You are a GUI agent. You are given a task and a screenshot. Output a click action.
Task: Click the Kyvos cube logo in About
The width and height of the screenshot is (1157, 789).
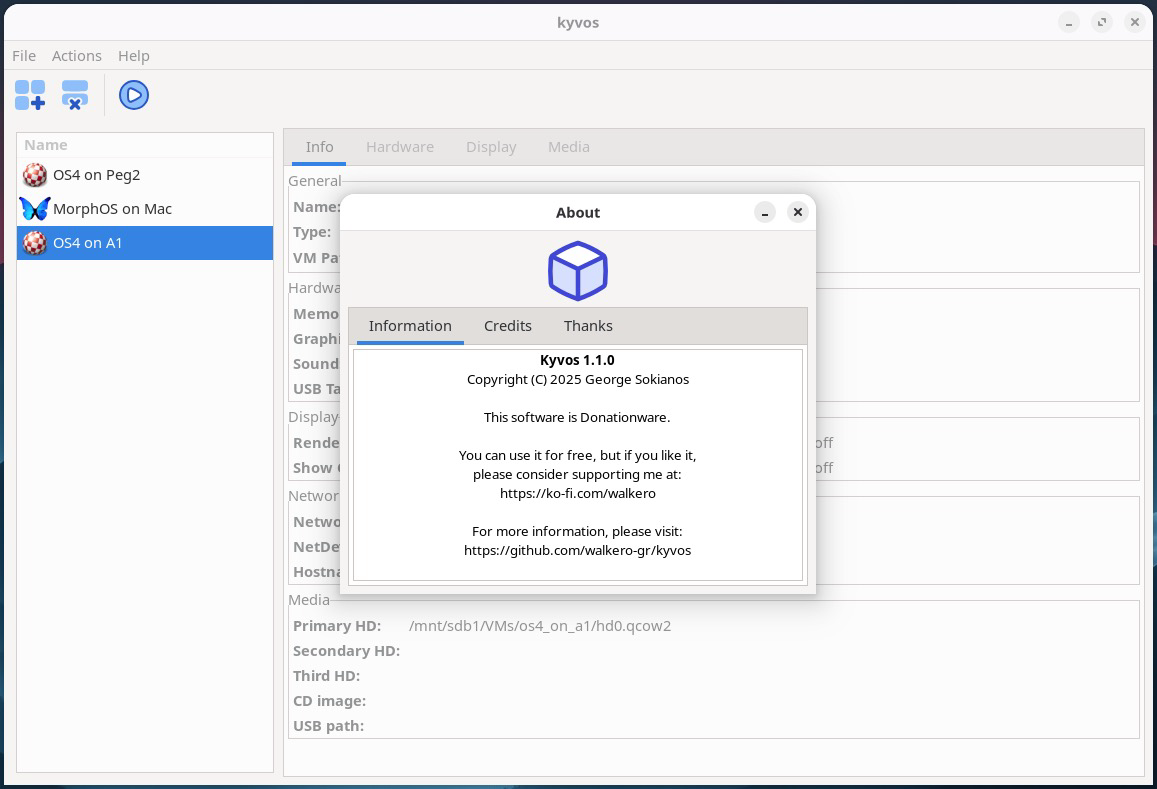pyautogui.click(x=578, y=271)
